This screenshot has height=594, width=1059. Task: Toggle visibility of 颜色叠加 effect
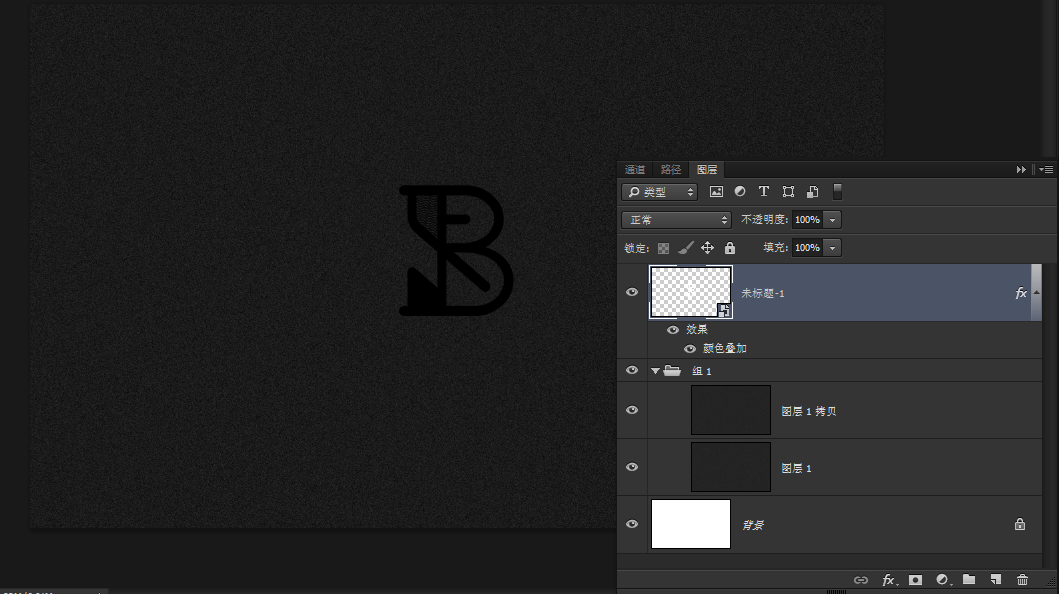pos(690,349)
